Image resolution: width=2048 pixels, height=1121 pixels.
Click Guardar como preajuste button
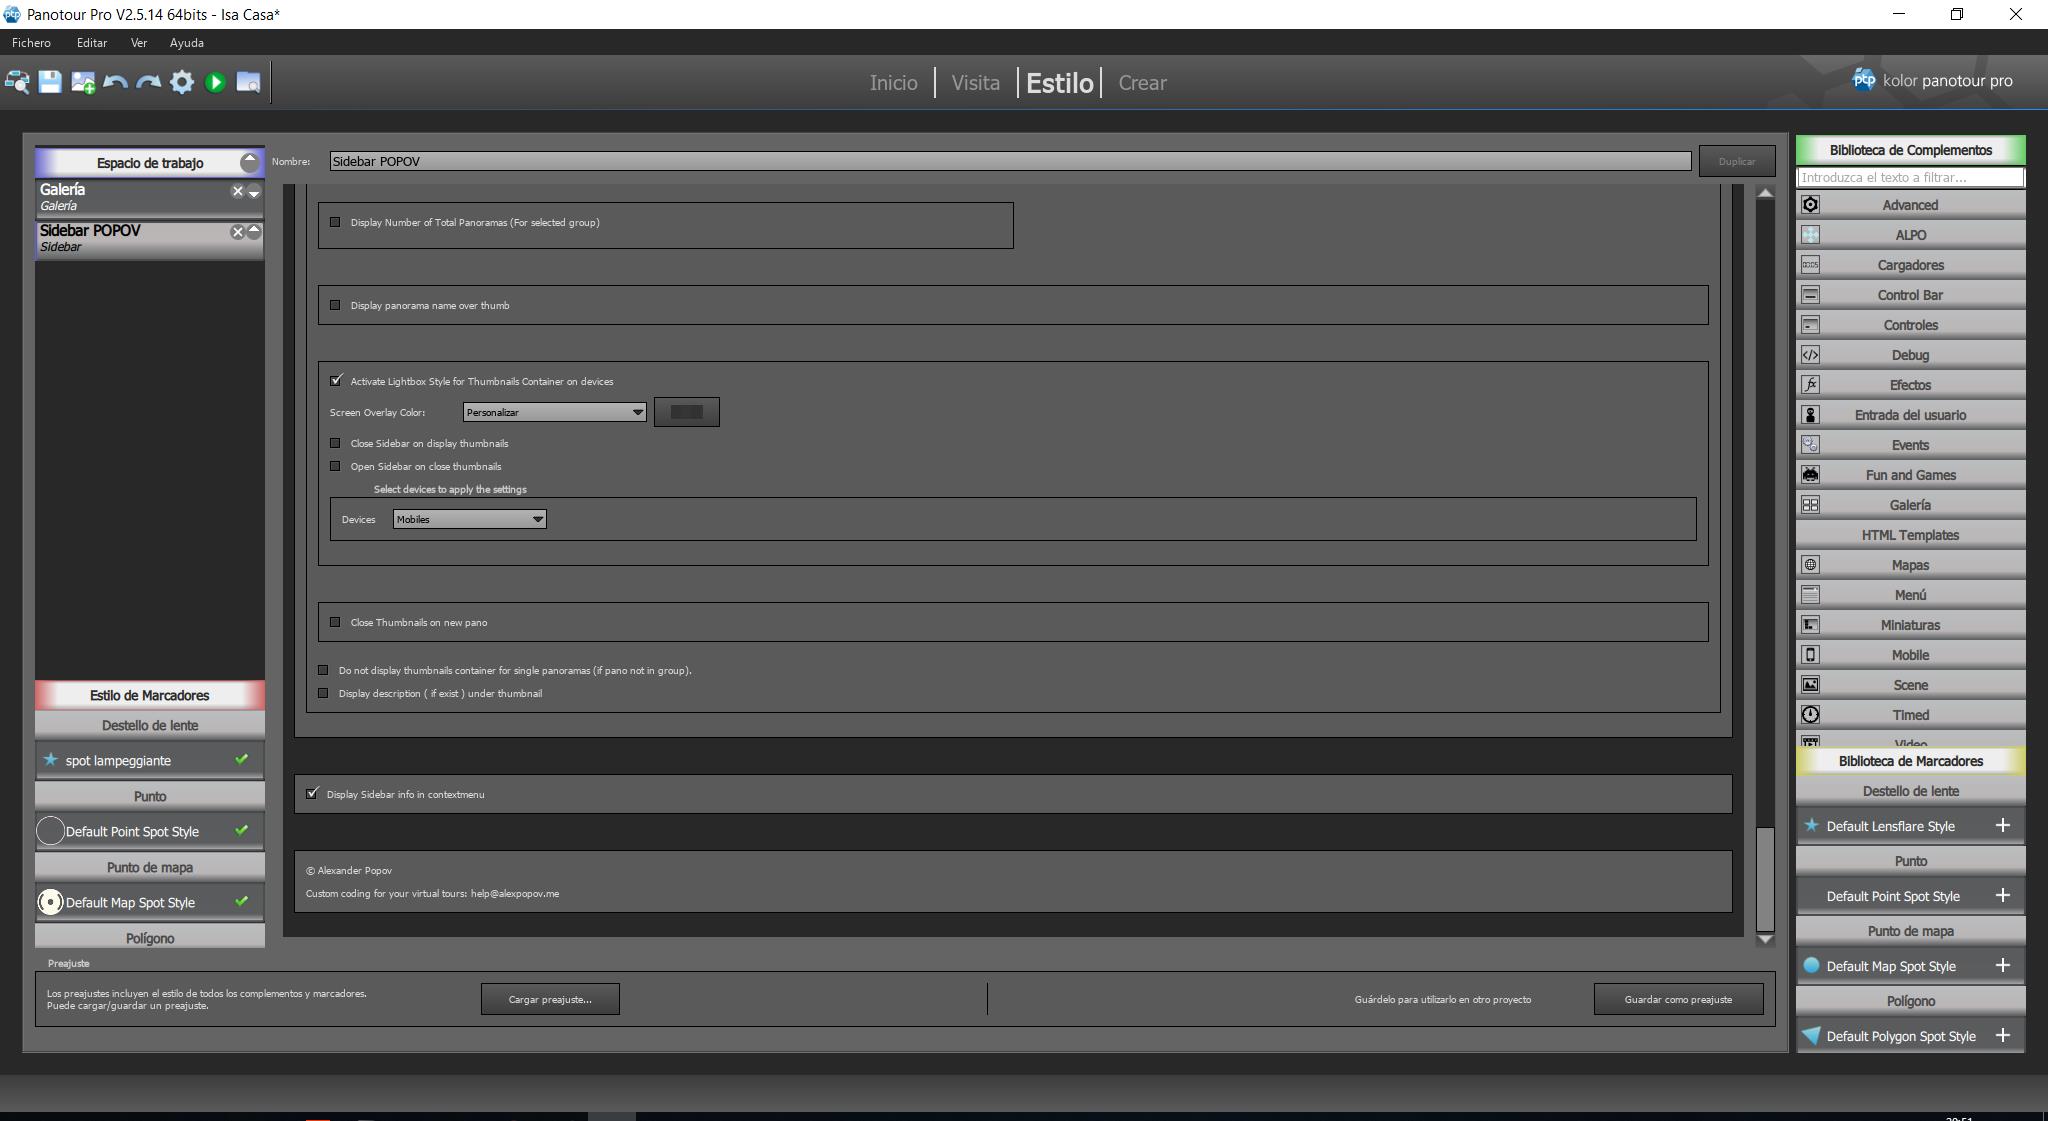pyautogui.click(x=1678, y=999)
